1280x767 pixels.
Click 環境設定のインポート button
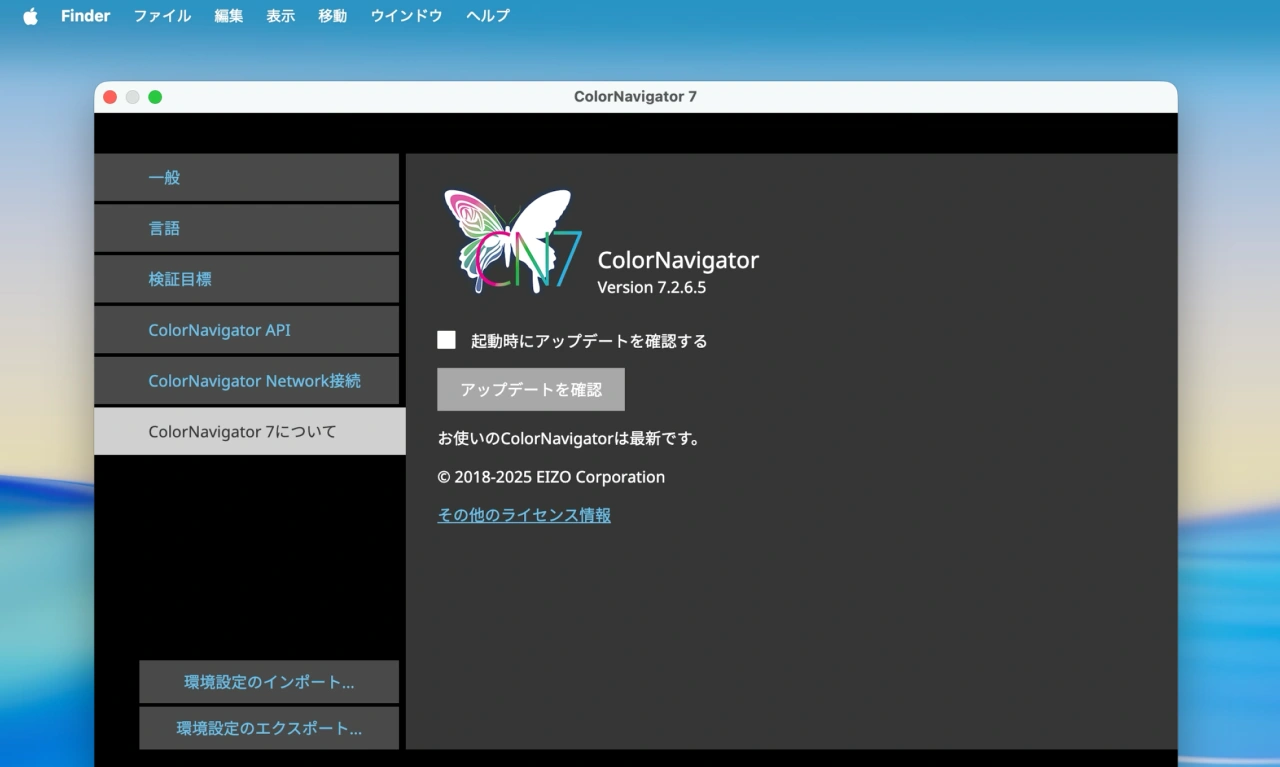(x=268, y=681)
